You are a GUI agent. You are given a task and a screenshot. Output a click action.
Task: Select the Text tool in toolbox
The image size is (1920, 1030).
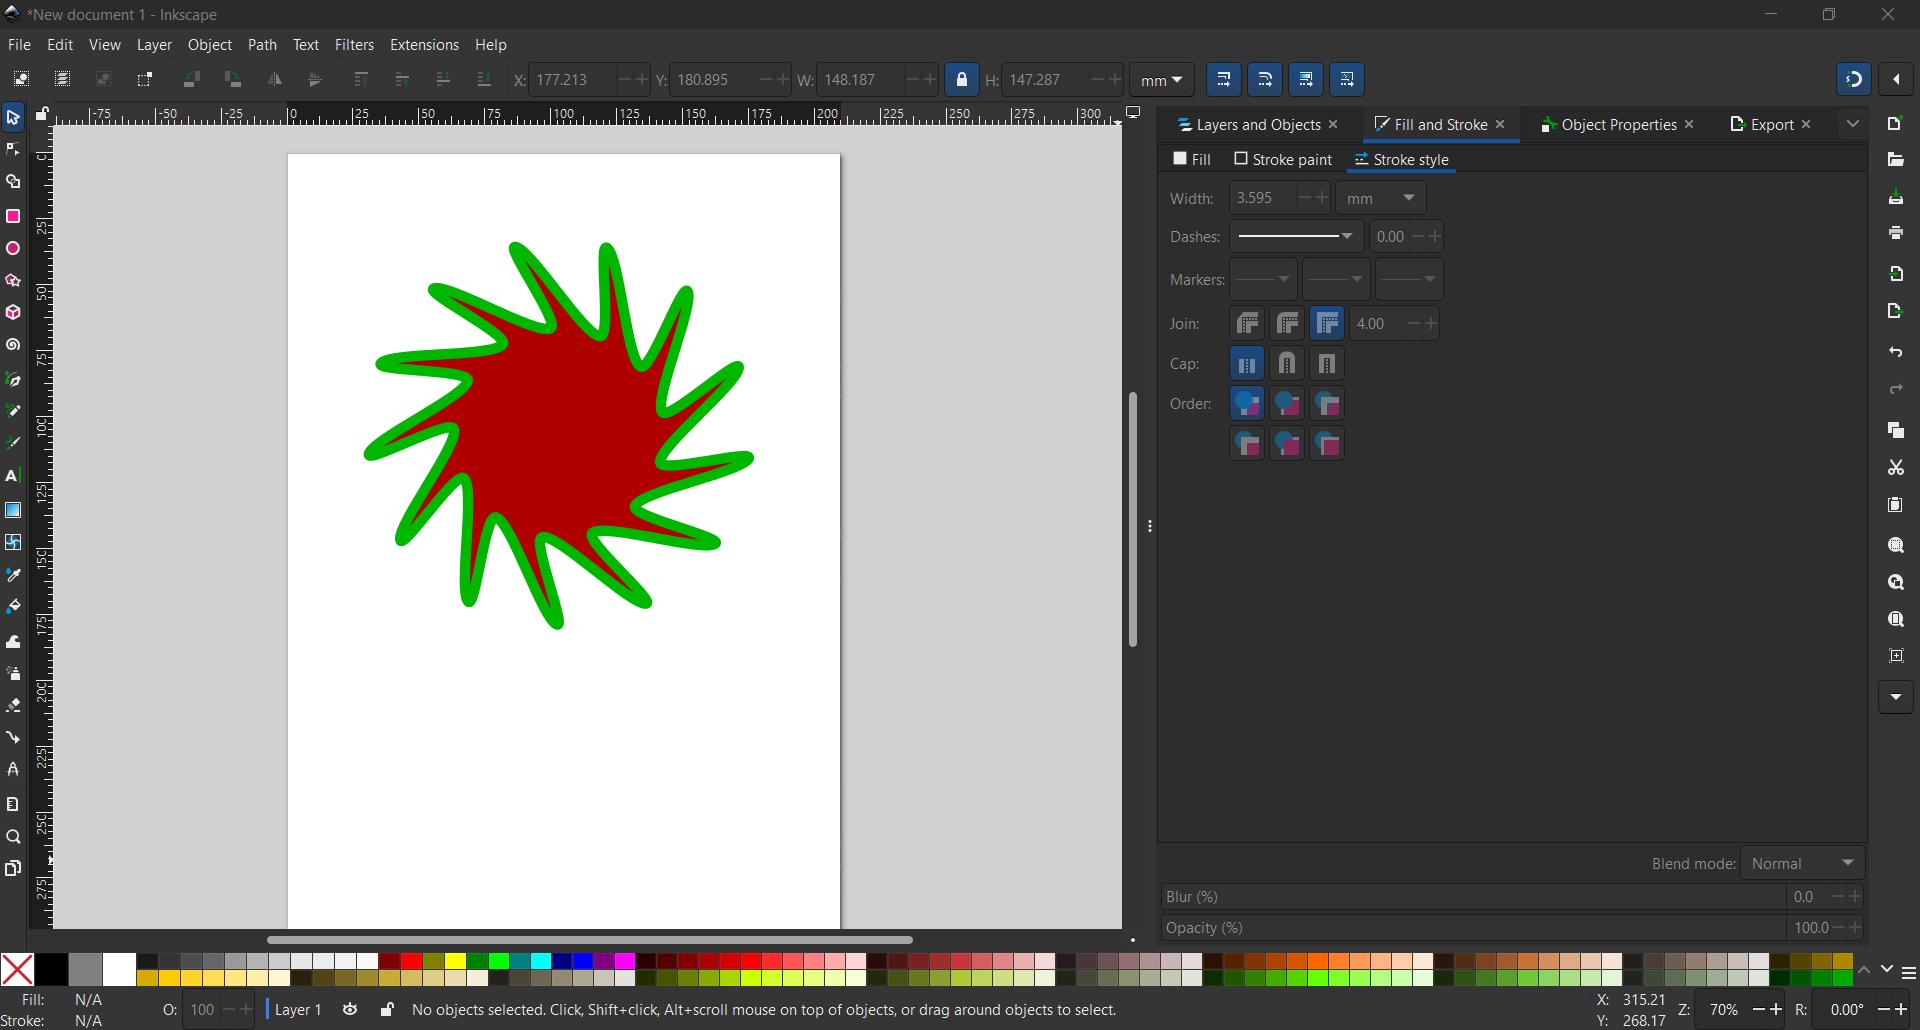(x=13, y=477)
